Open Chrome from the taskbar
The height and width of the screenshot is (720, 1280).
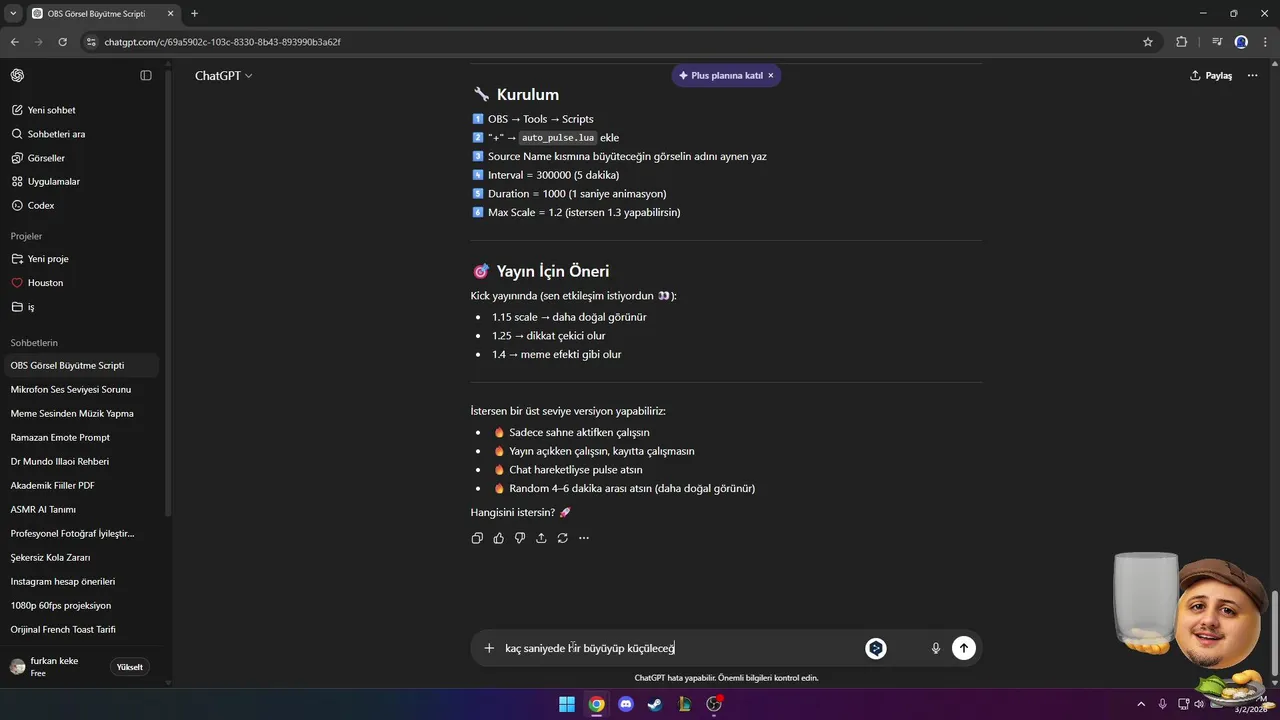click(x=596, y=704)
